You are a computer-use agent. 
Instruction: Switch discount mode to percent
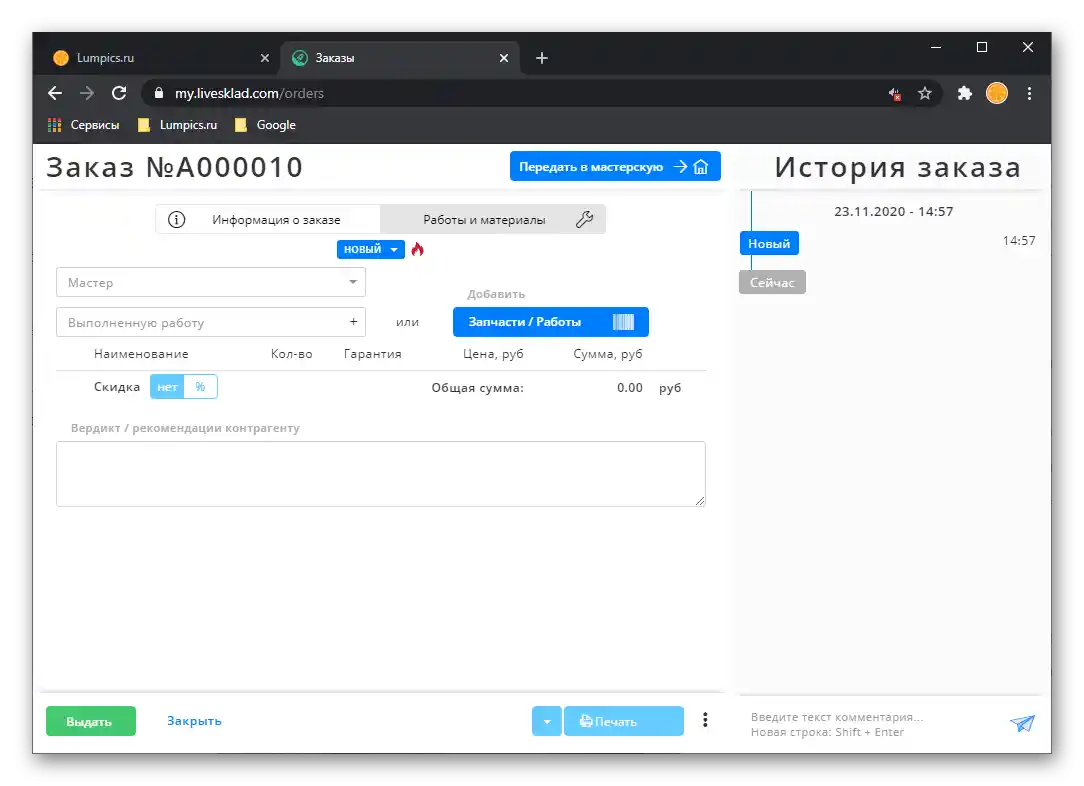199,386
